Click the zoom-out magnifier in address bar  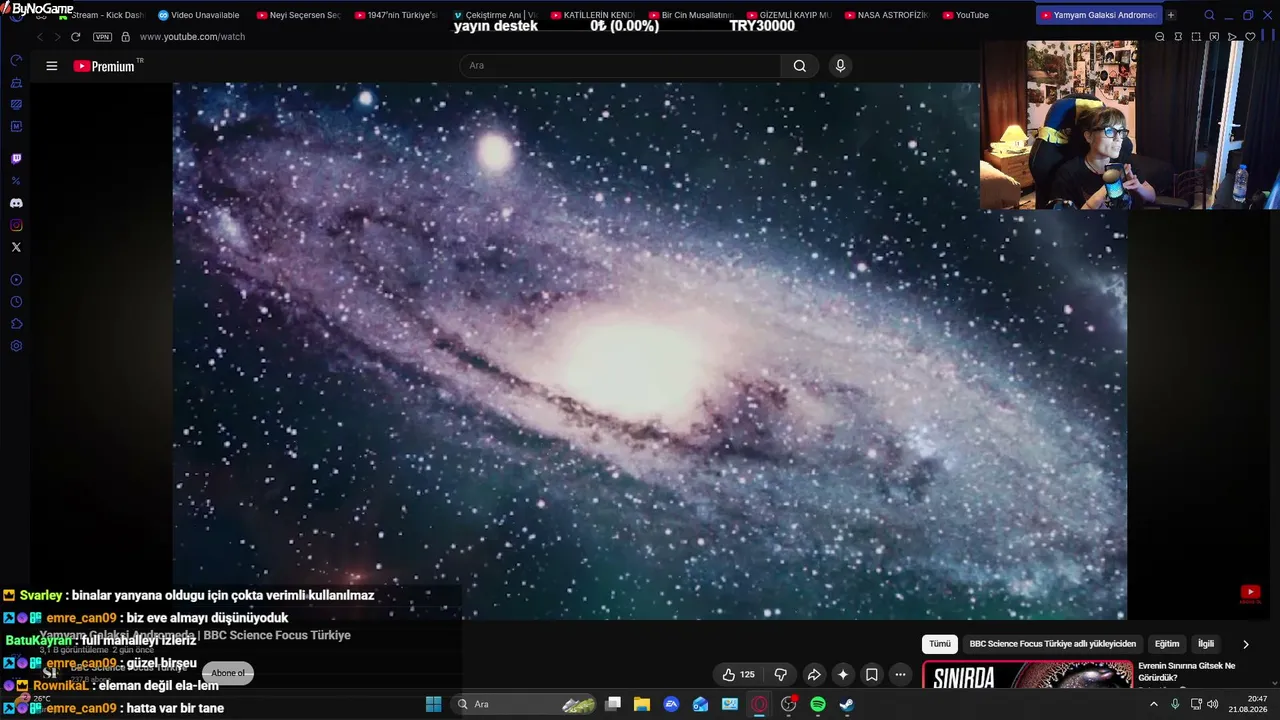[1160, 37]
